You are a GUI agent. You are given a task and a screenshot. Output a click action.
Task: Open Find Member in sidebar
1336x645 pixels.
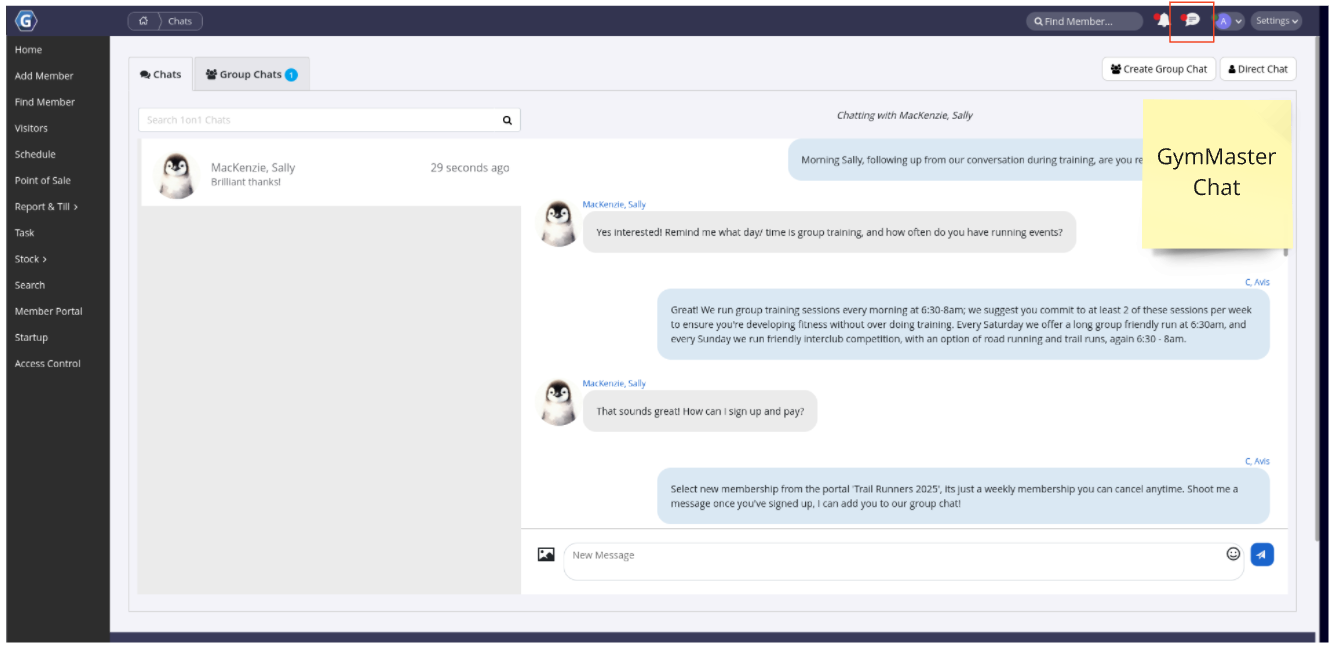pos(45,102)
